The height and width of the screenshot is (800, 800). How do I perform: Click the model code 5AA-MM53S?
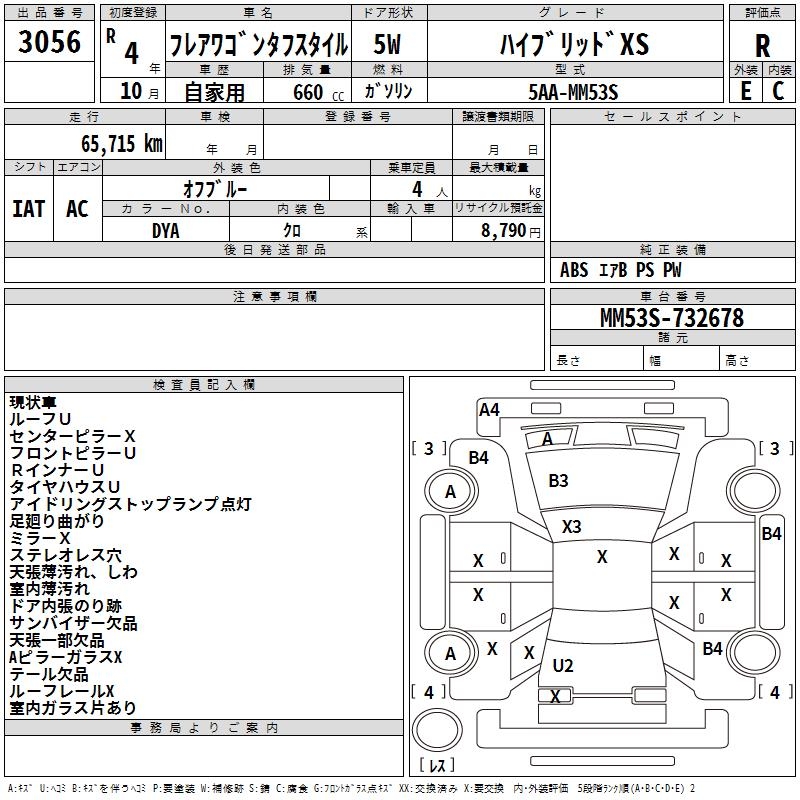coord(573,92)
